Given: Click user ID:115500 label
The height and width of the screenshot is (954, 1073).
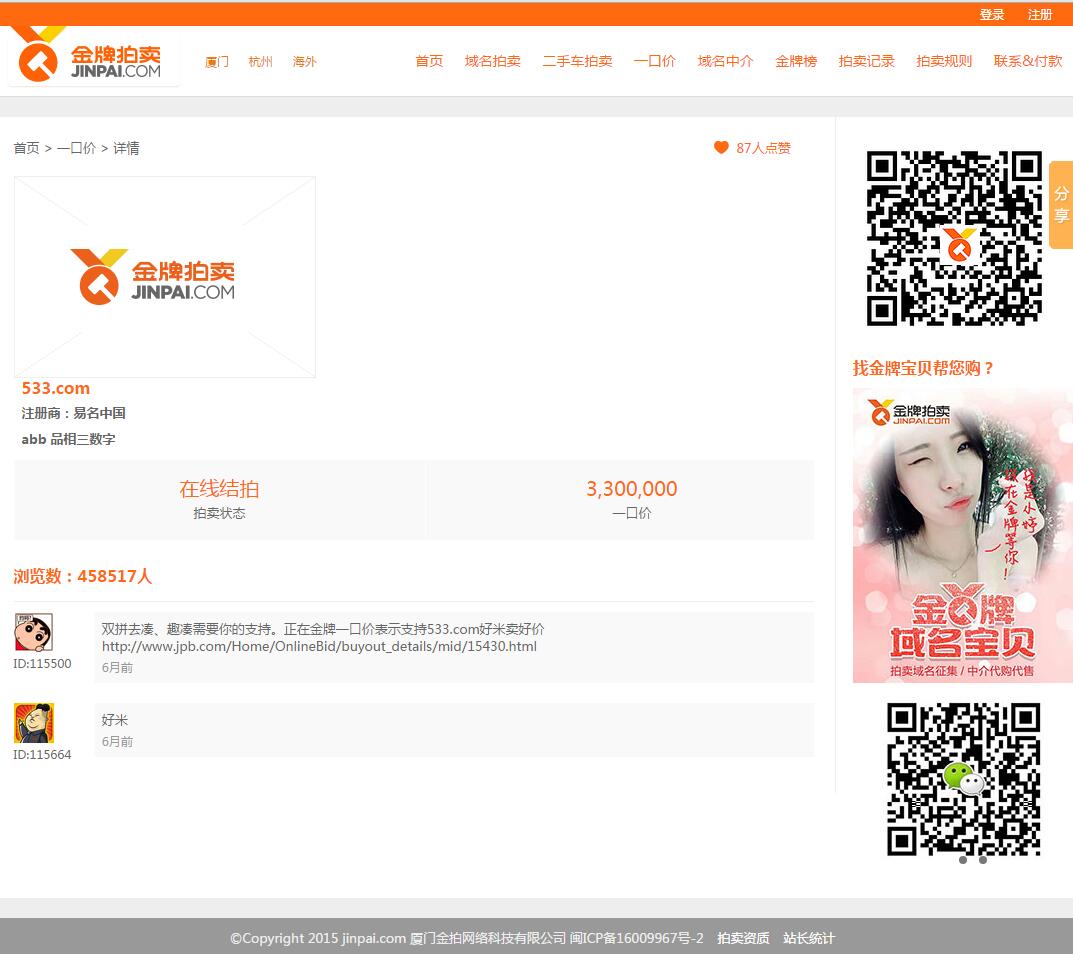Looking at the screenshot, I should [42, 663].
